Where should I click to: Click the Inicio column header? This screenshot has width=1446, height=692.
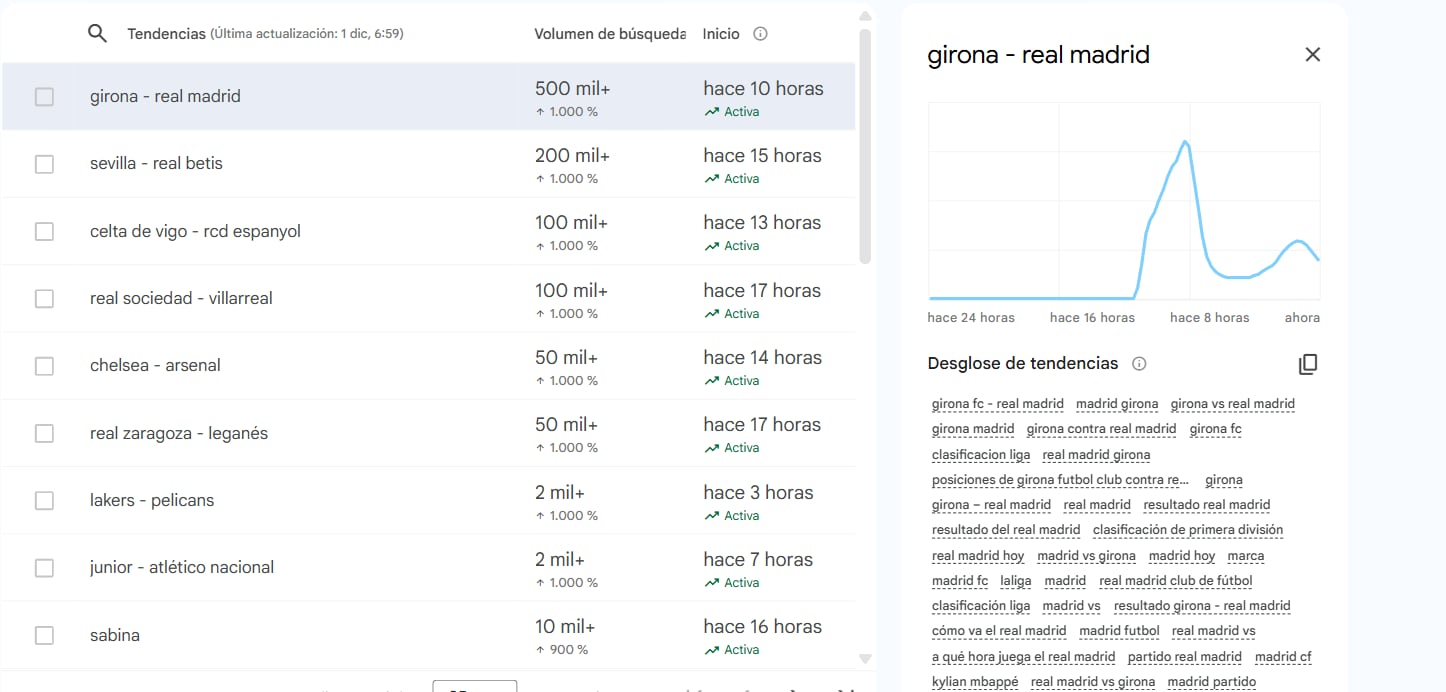coord(721,34)
